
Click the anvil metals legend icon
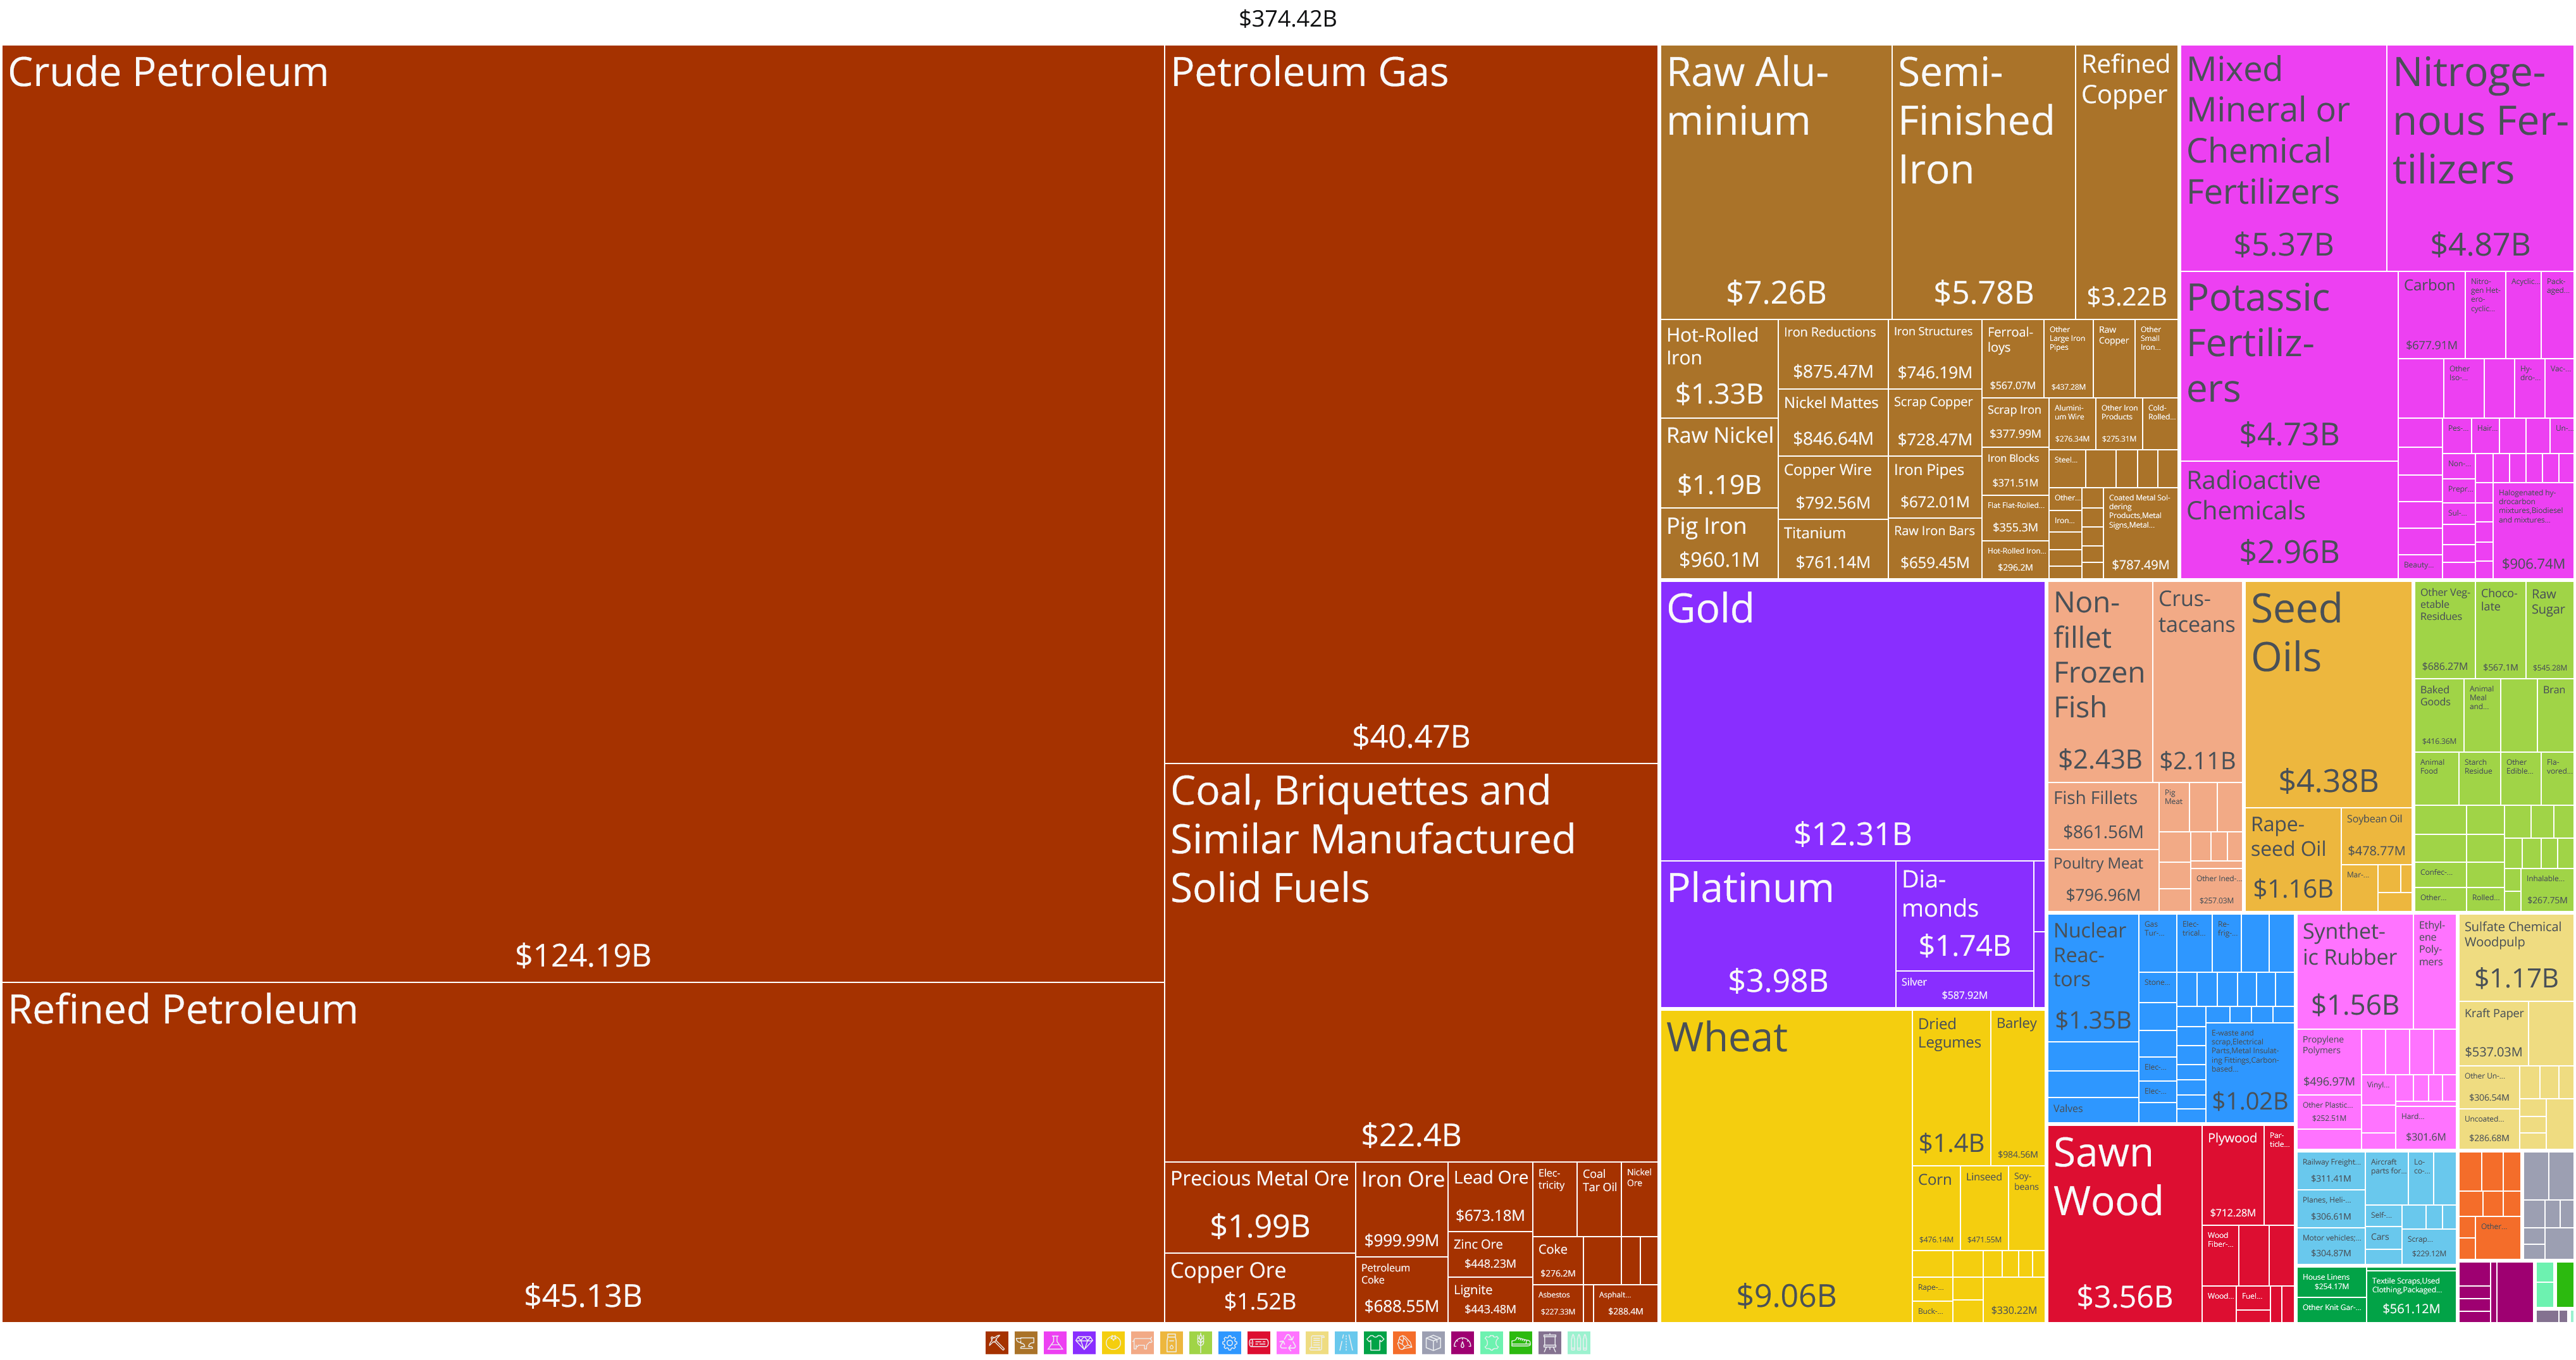click(1026, 1343)
